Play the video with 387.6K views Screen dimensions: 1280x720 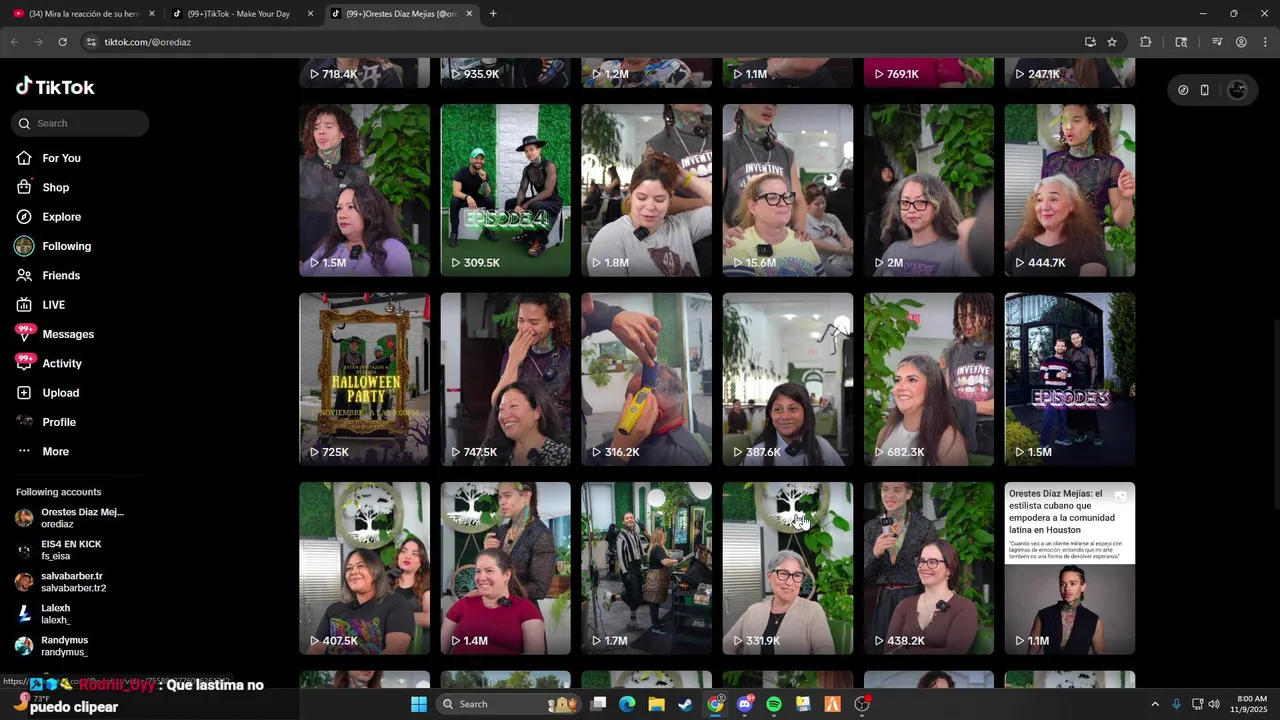click(788, 379)
